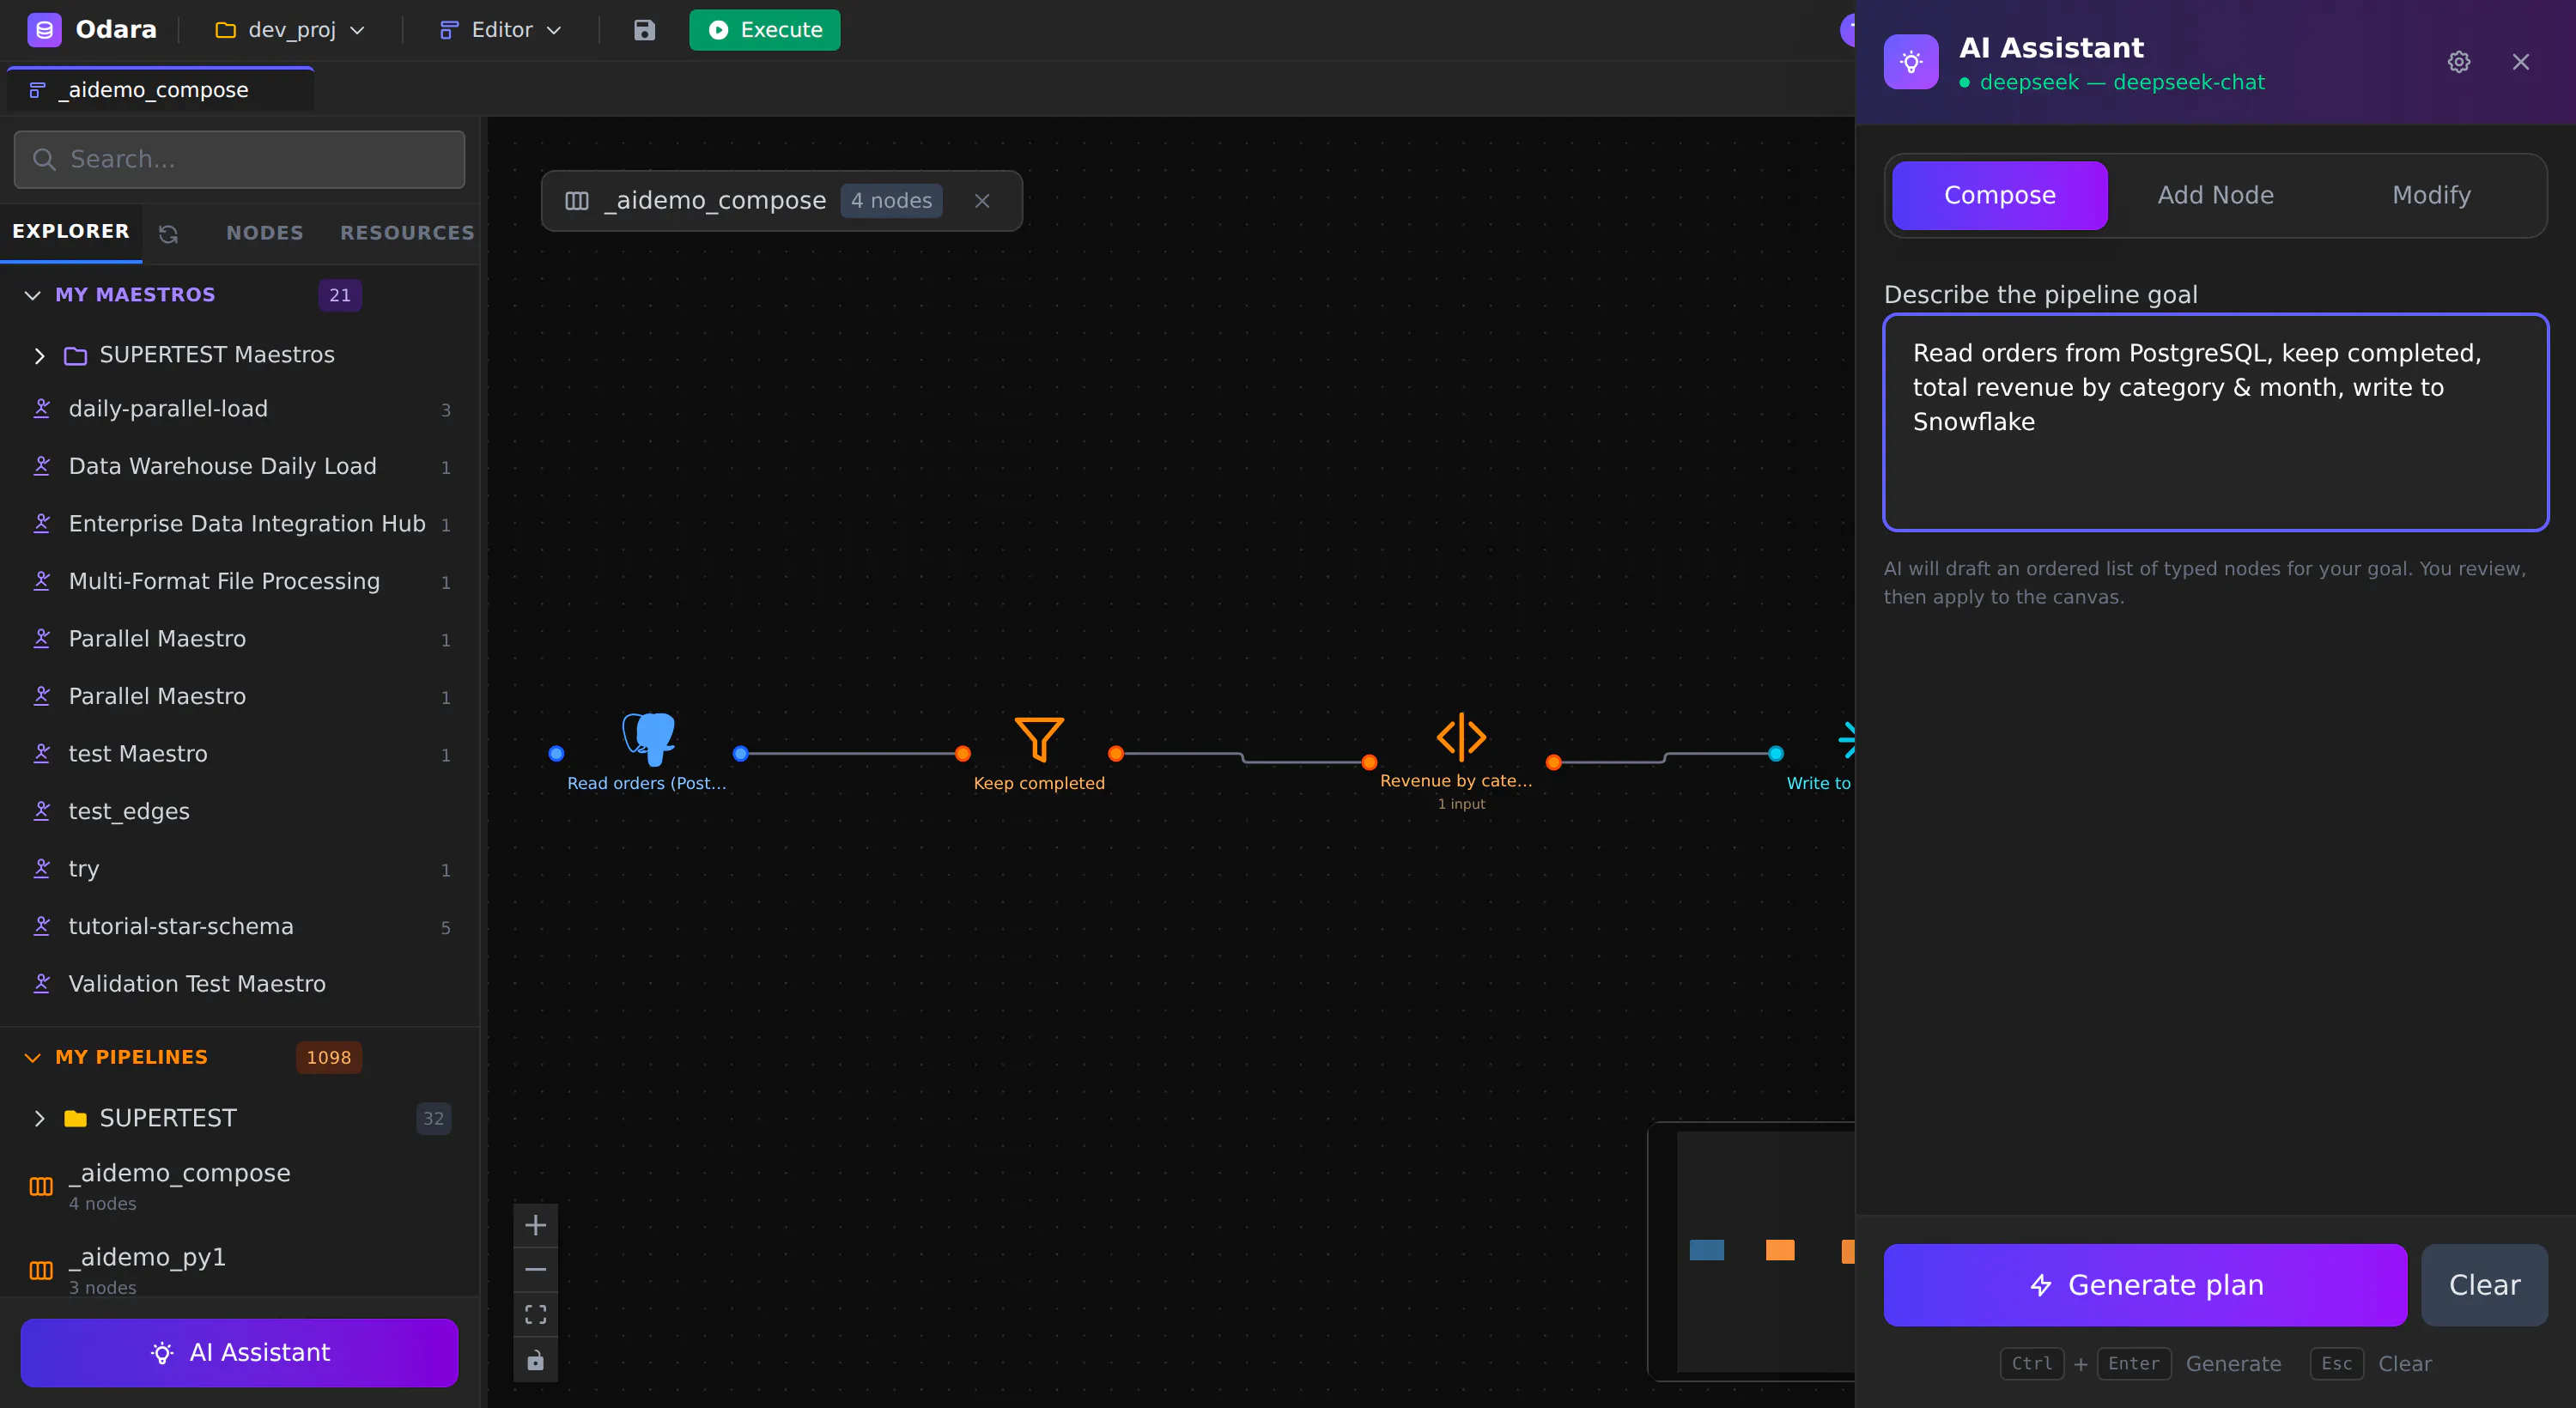This screenshot has height=1408, width=2576.
Task: Click the Clear button
Action: coord(2484,1285)
